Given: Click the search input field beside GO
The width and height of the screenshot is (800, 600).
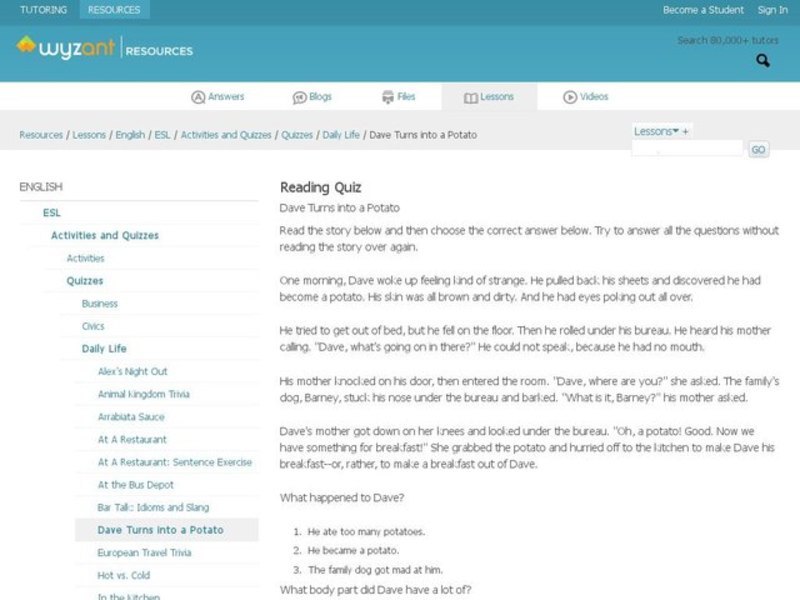Looking at the screenshot, I should 687,149.
